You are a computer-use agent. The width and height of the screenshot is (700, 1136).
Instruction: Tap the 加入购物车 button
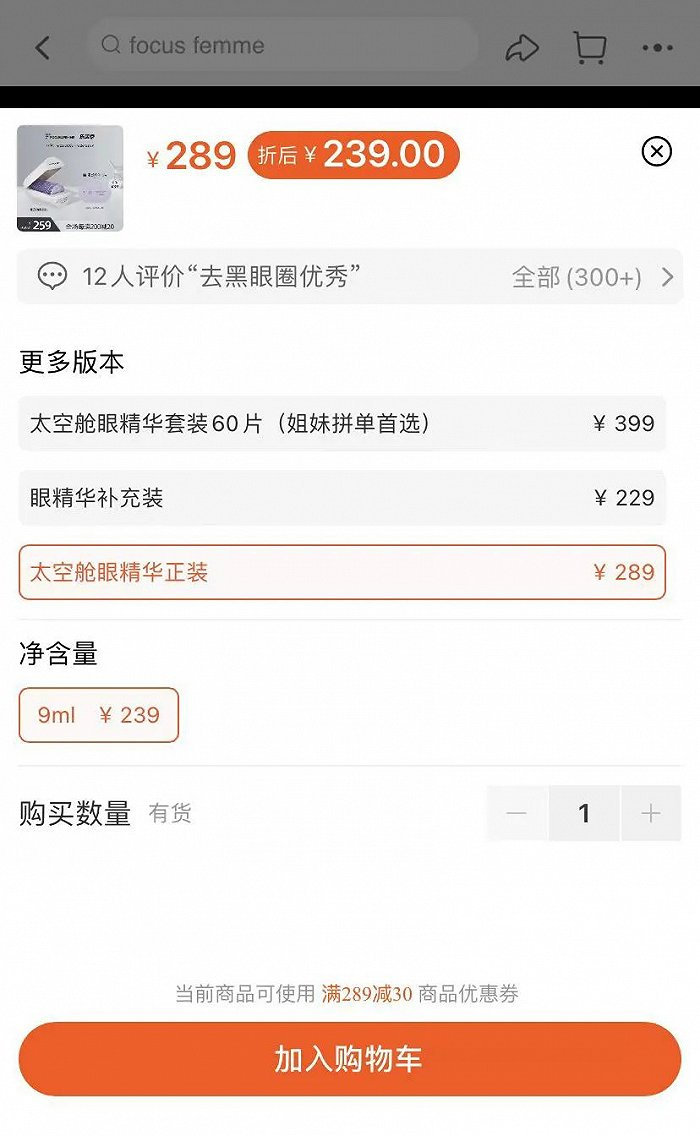350,1059
